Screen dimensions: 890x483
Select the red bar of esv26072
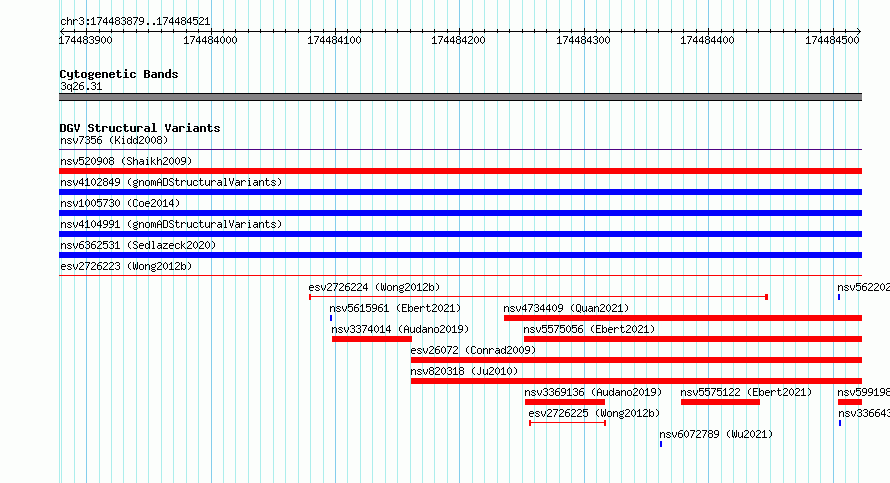(x=636, y=360)
